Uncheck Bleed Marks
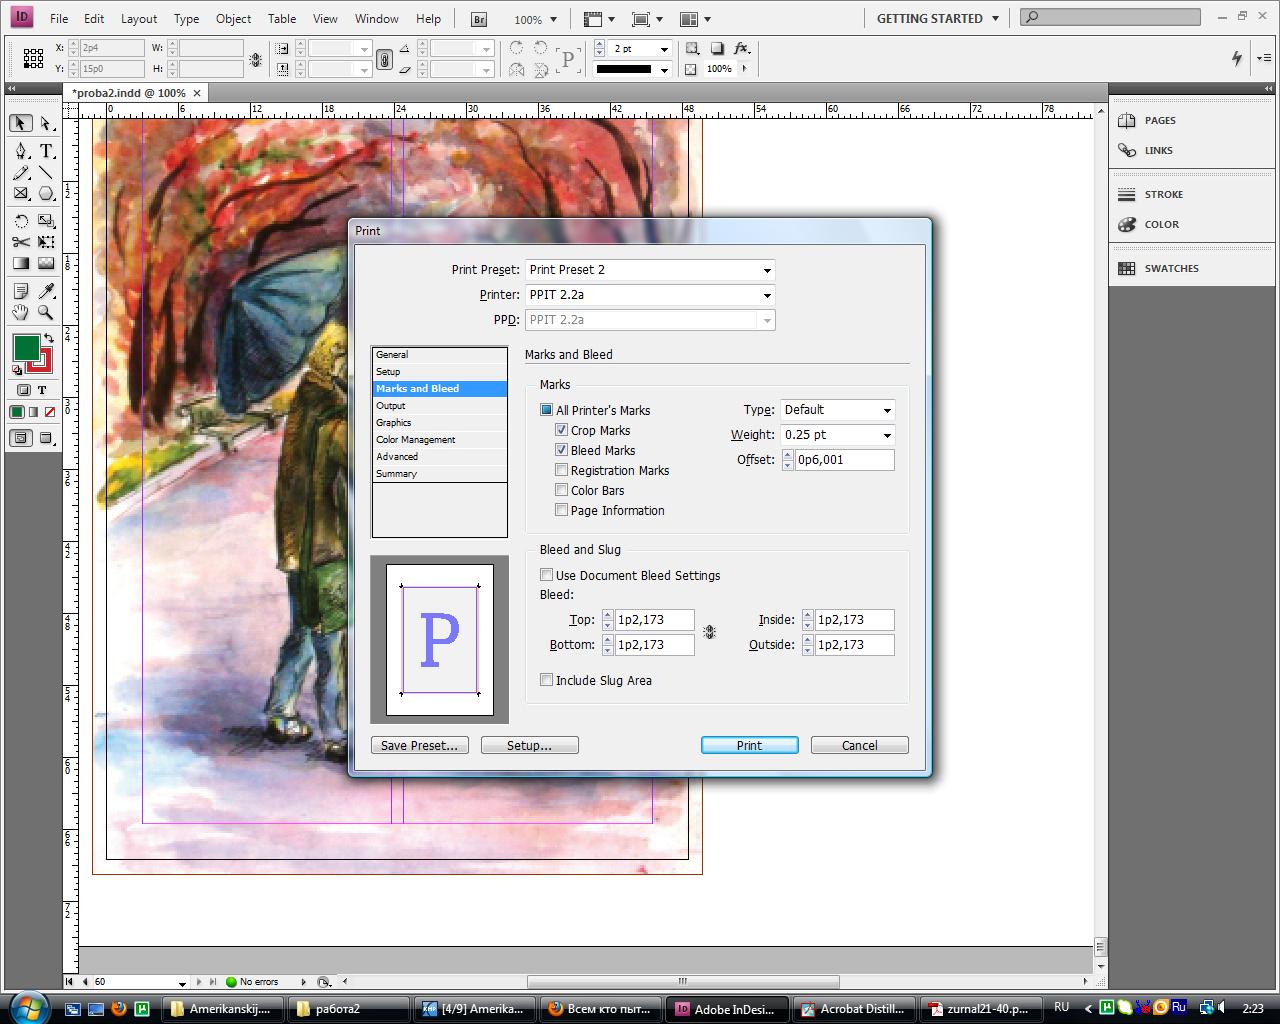This screenshot has height=1024, width=1280. click(x=561, y=450)
